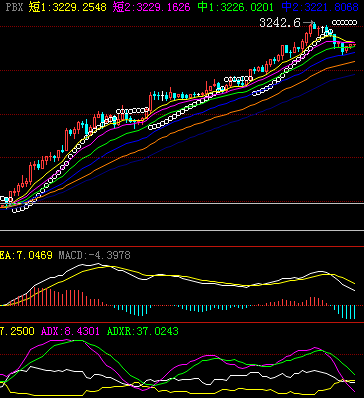Click the green 中1:3226.0201 legend value

tap(236, 7)
